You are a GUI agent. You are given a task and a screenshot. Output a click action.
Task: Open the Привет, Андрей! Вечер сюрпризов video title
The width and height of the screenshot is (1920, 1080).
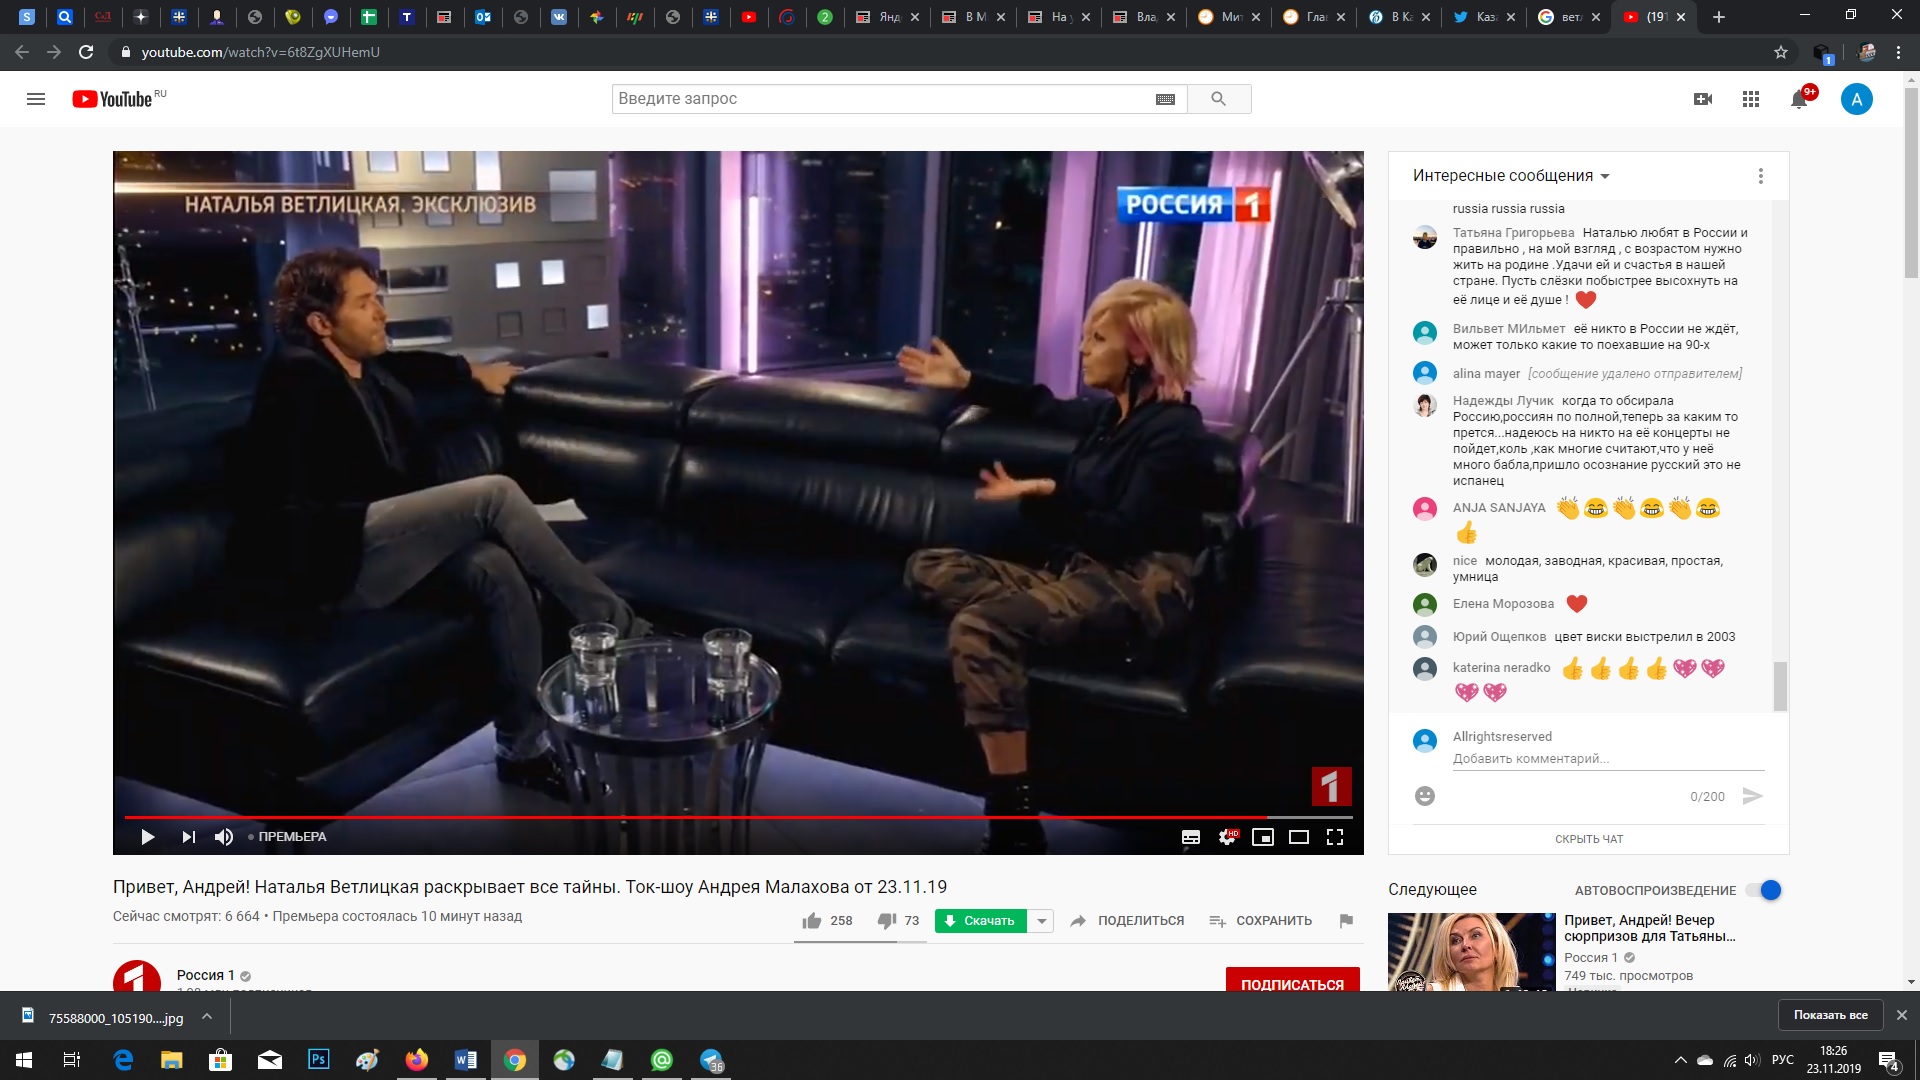point(1650,928)
